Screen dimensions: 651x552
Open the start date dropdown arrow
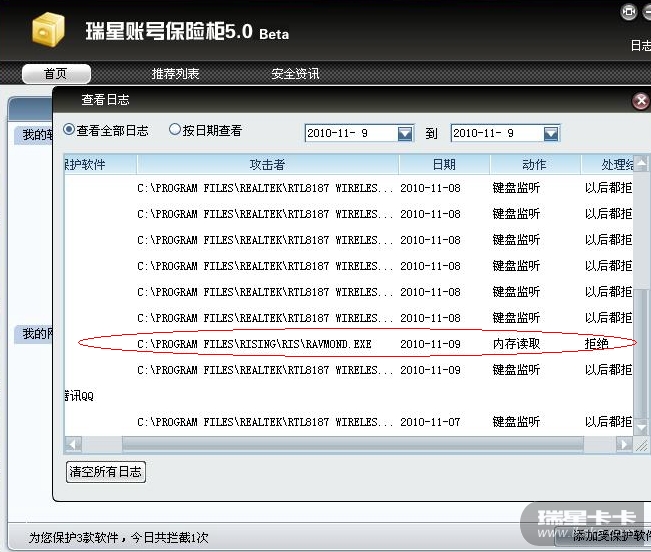pyautogui.click(x=405, y=134)
